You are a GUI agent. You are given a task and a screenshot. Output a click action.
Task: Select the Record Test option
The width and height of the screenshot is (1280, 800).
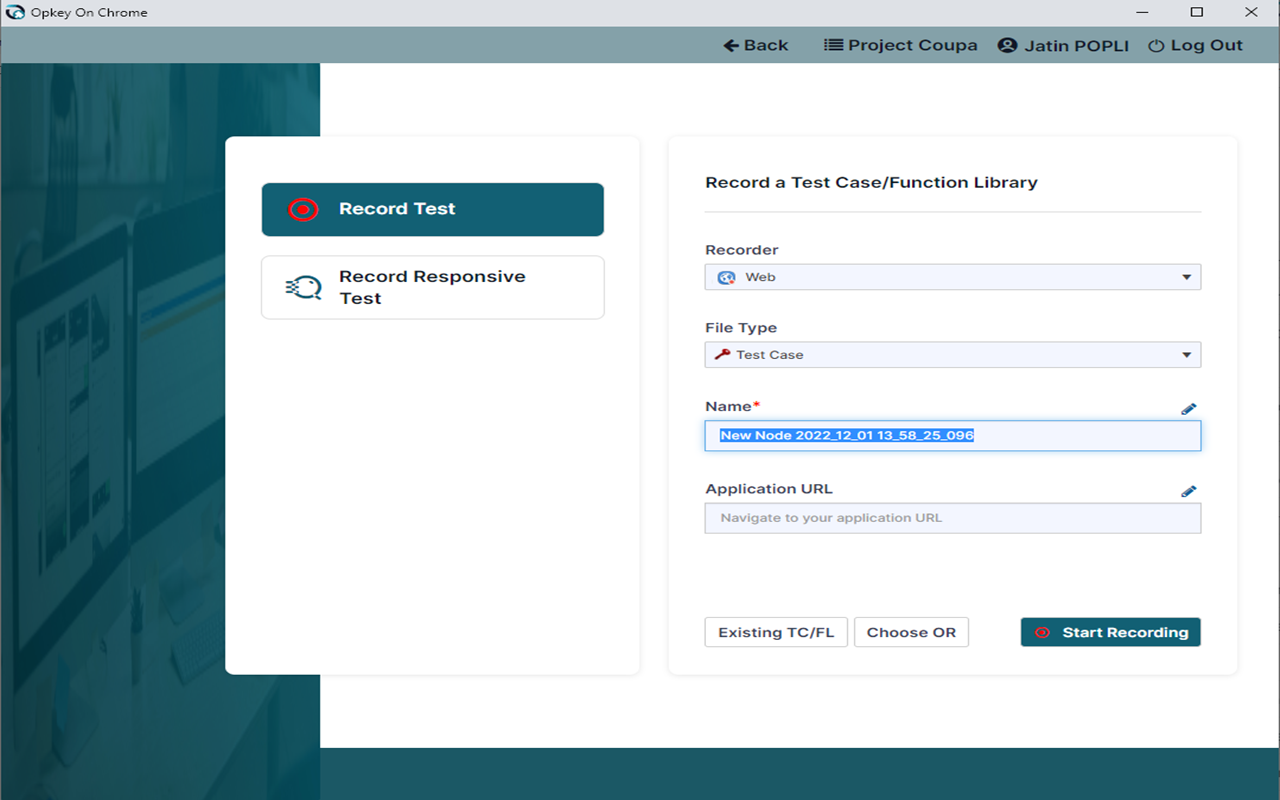(433, 209)
